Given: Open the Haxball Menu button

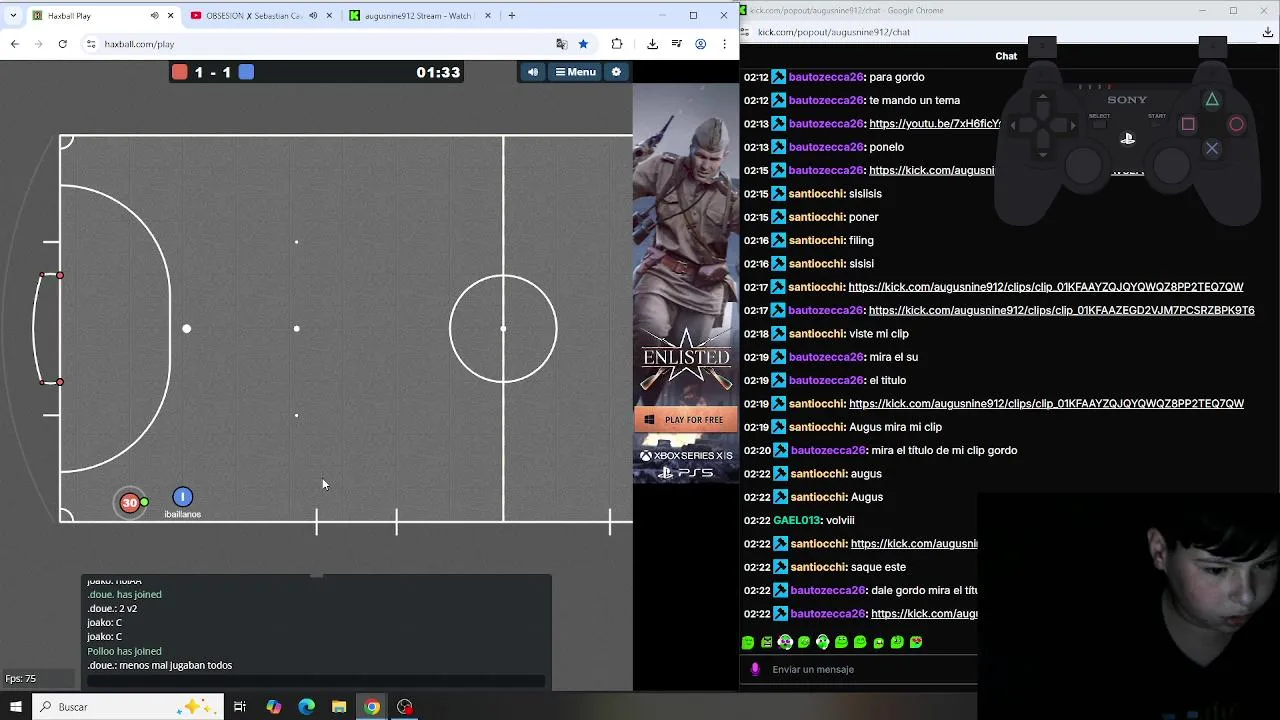Looking at the screenshot, I should [x=575, y=72].
